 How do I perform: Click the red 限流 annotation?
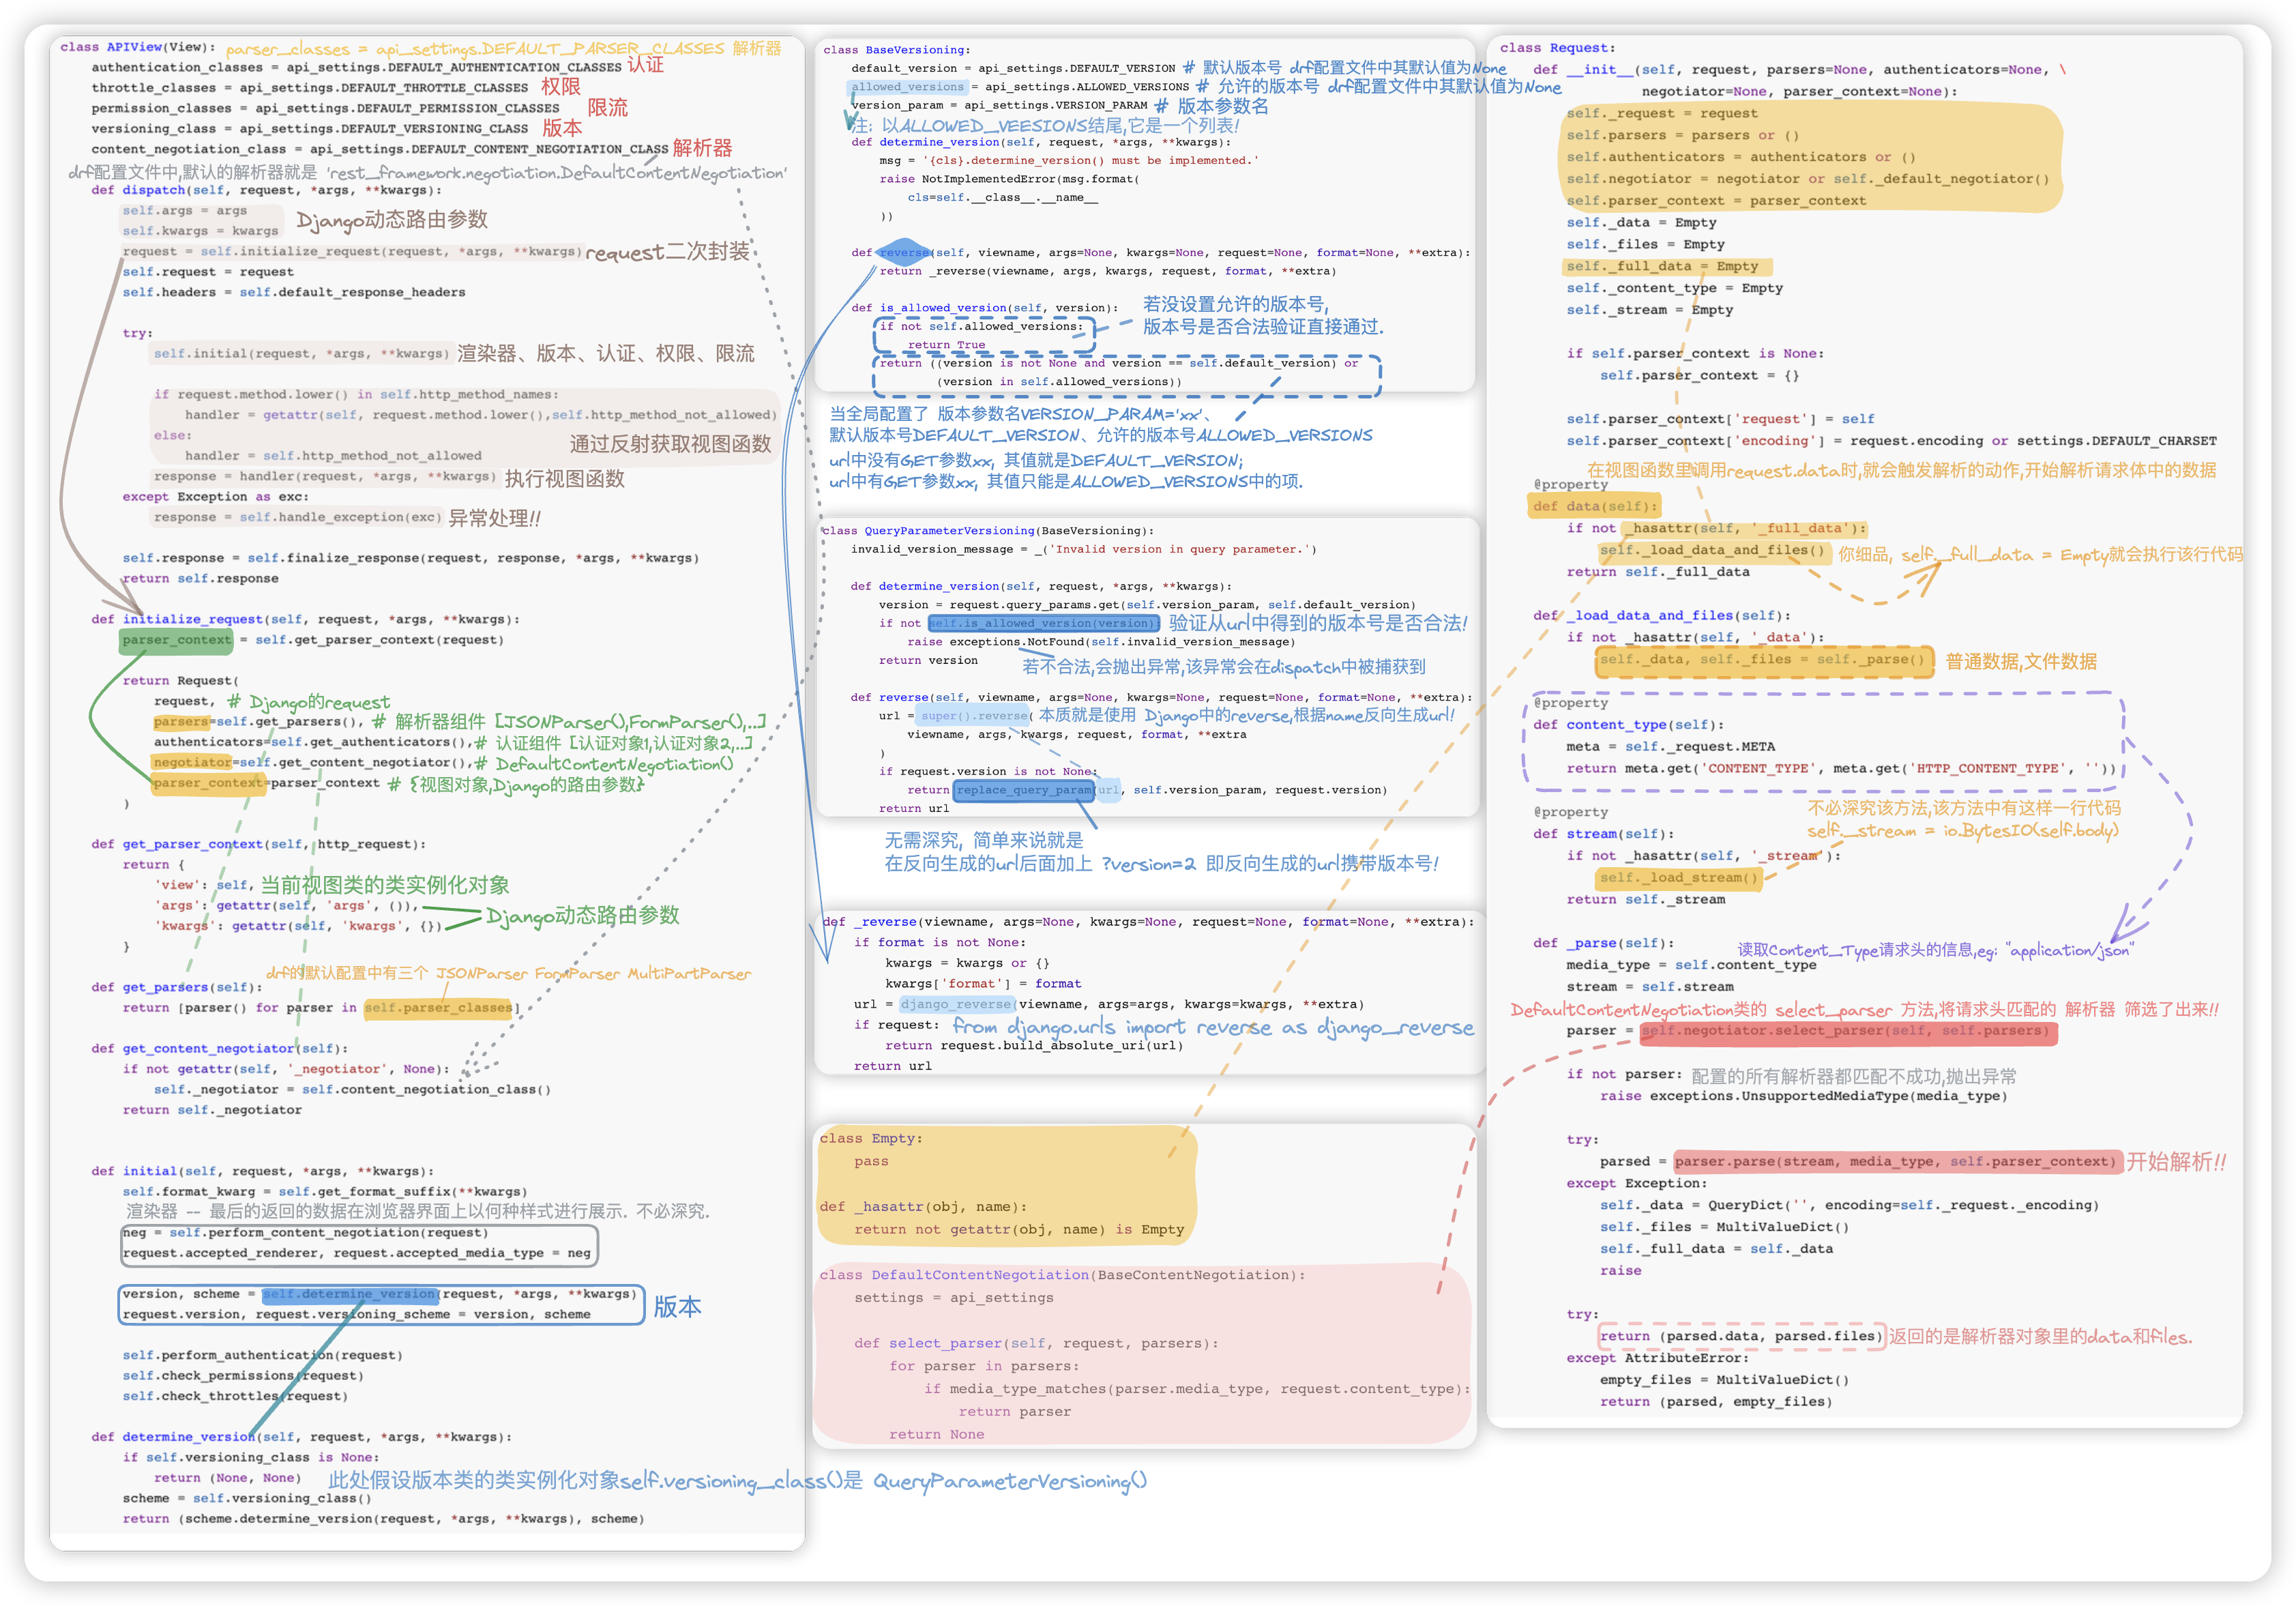pos(607,107)
